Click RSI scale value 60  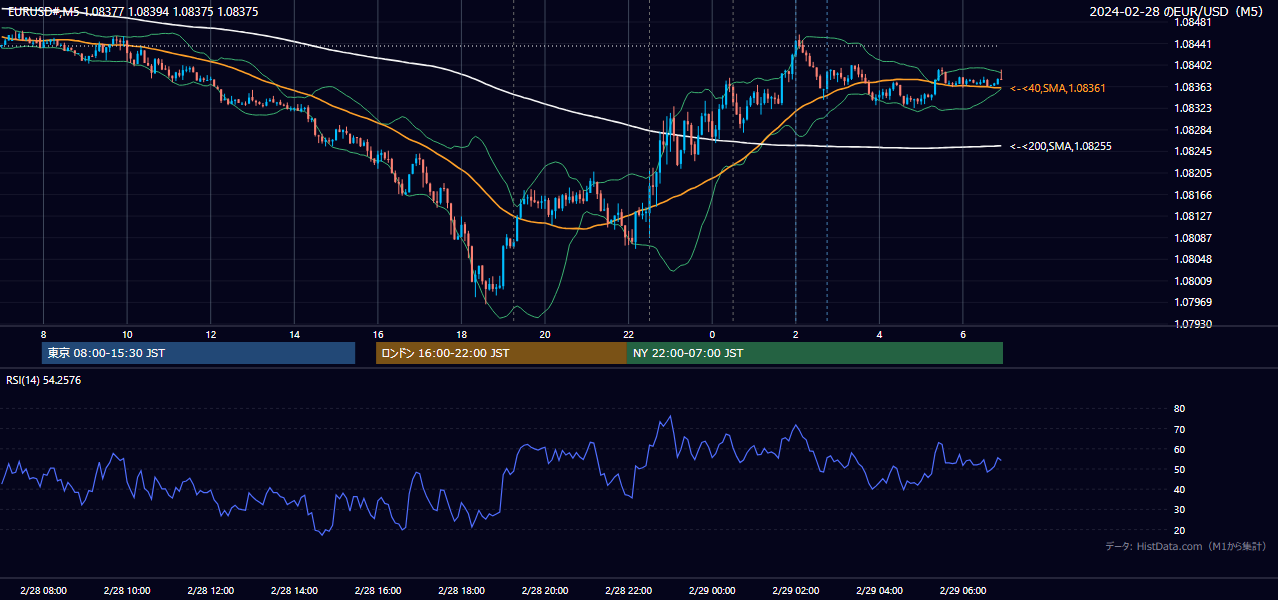[1179, 449]
